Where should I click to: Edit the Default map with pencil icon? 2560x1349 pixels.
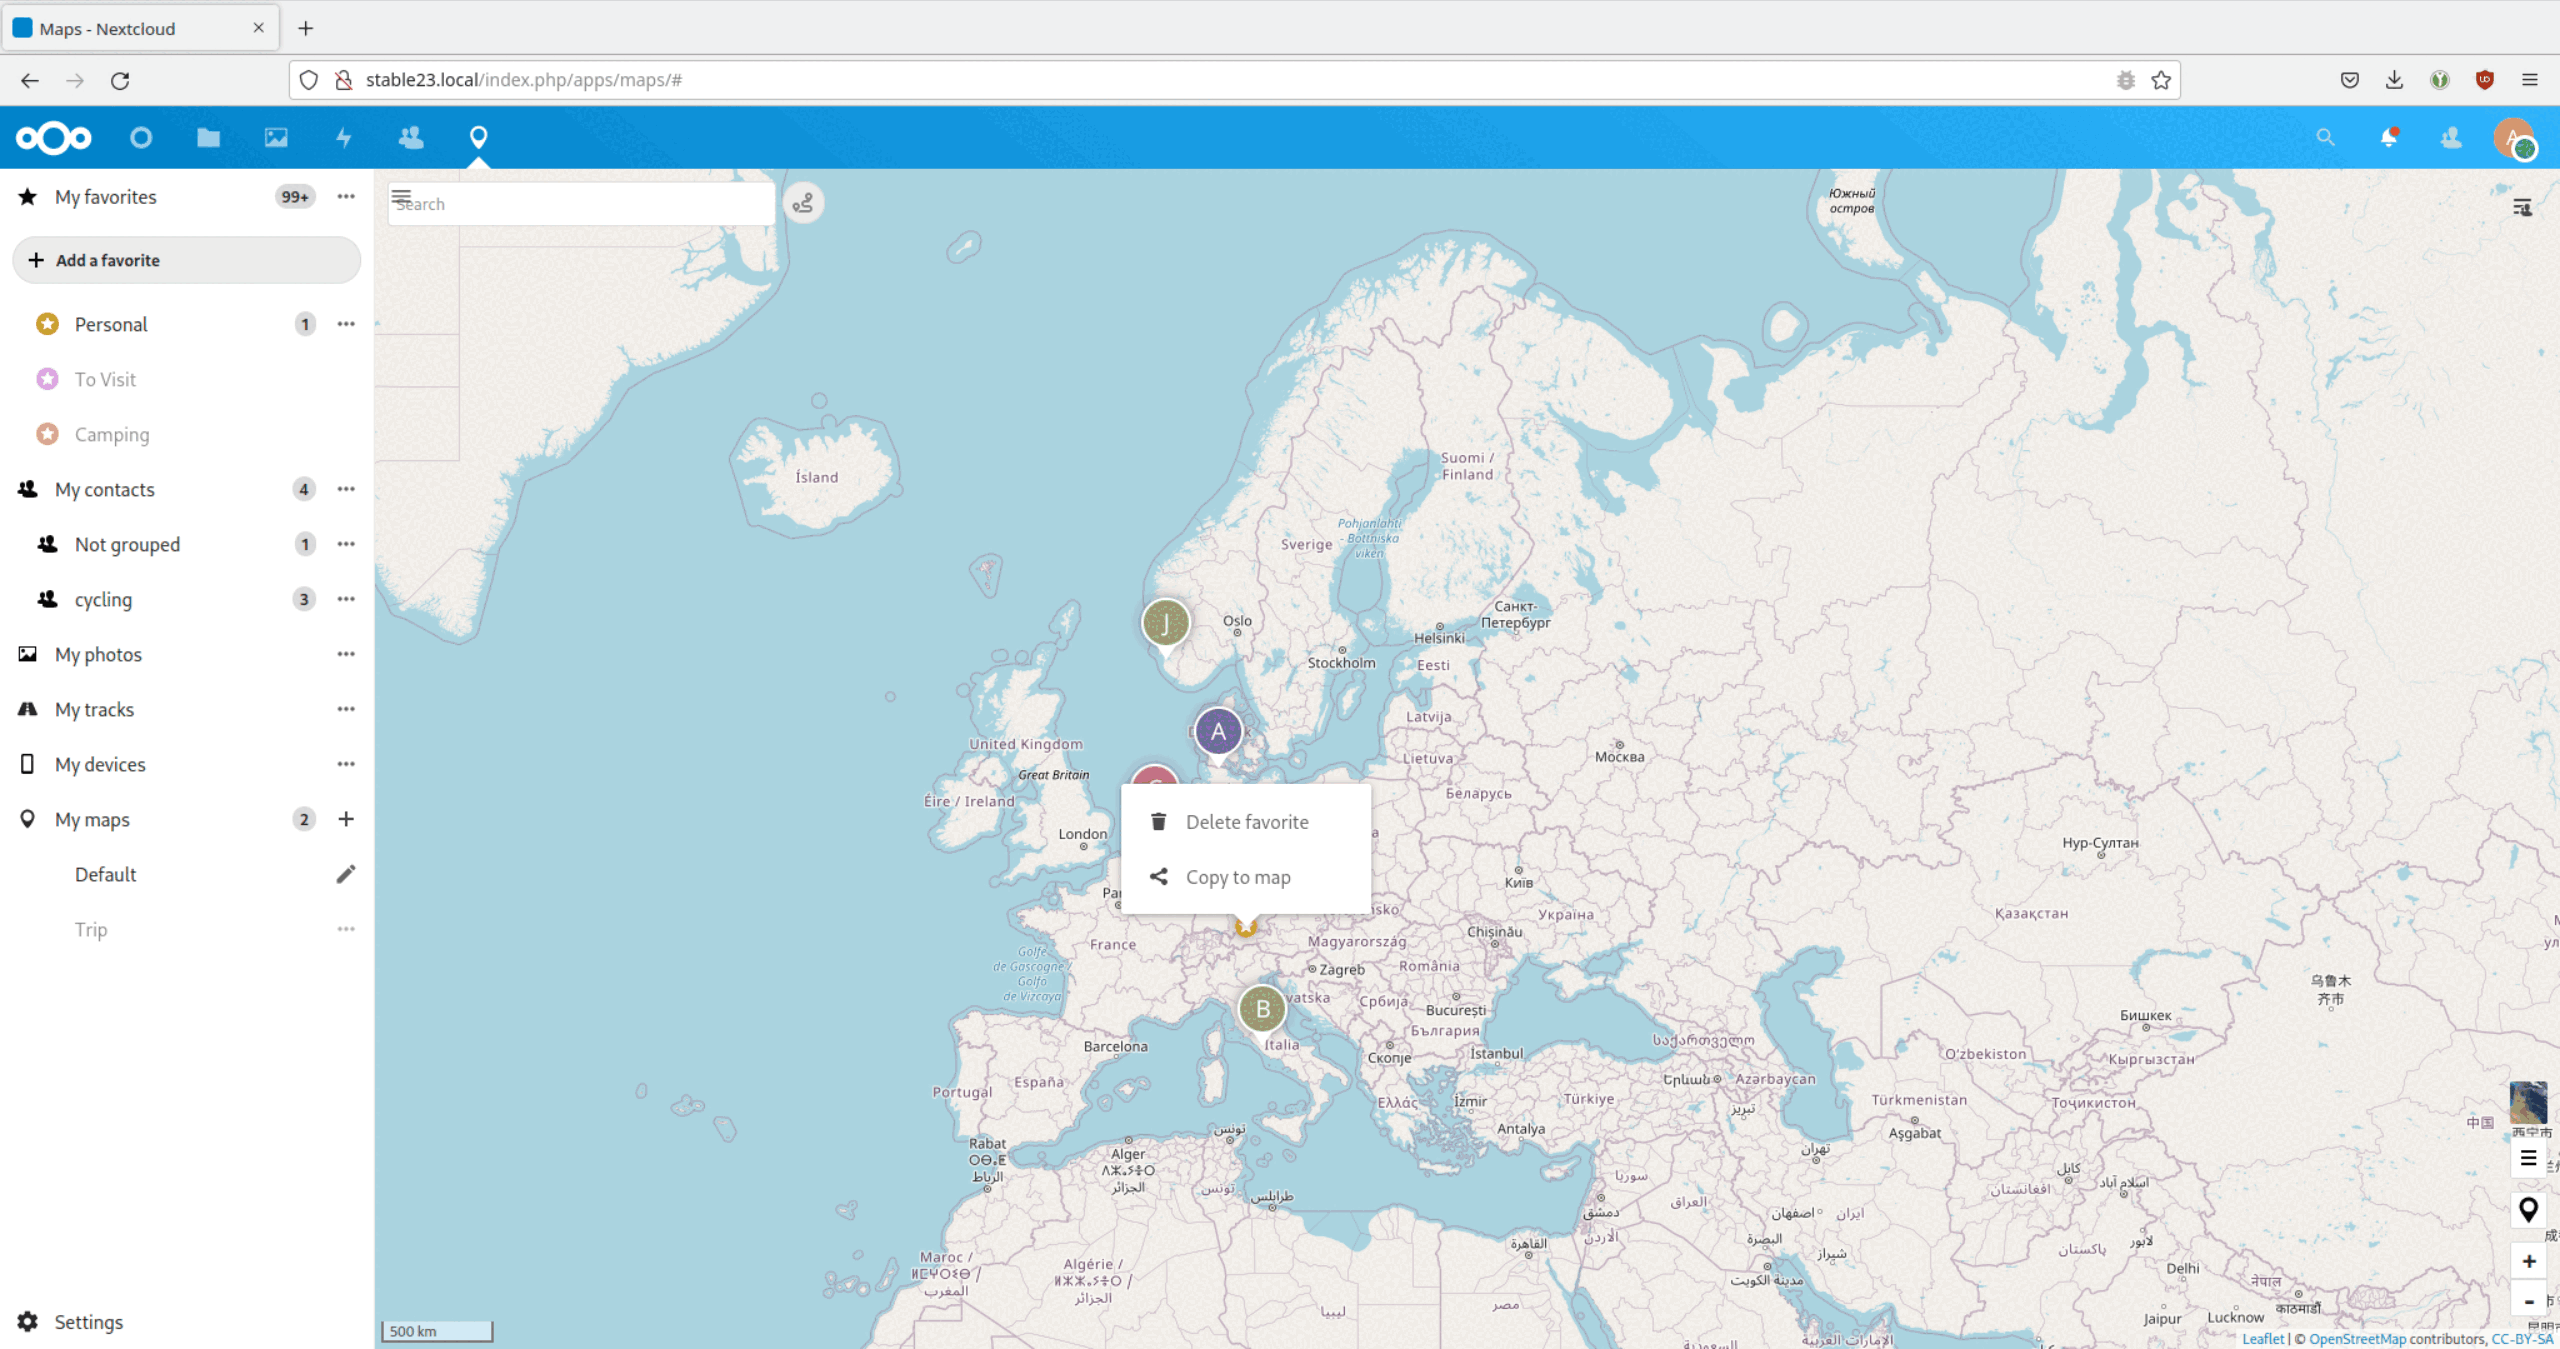[346, 874]
